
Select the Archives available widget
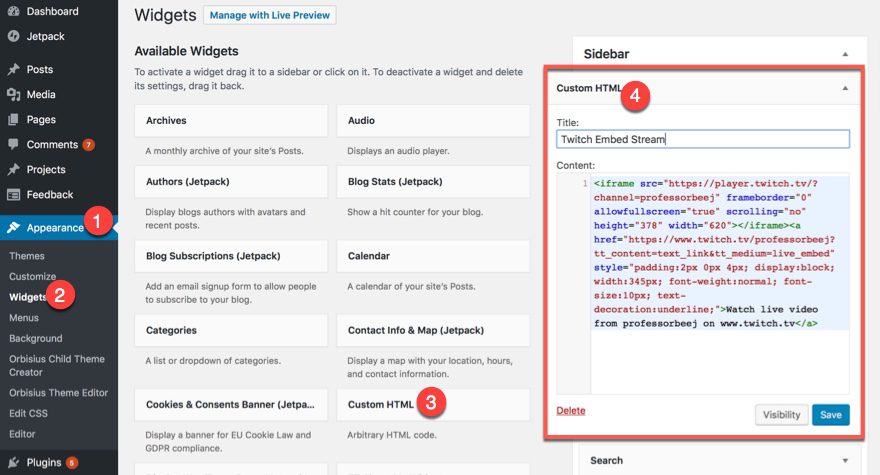point(231,121)
